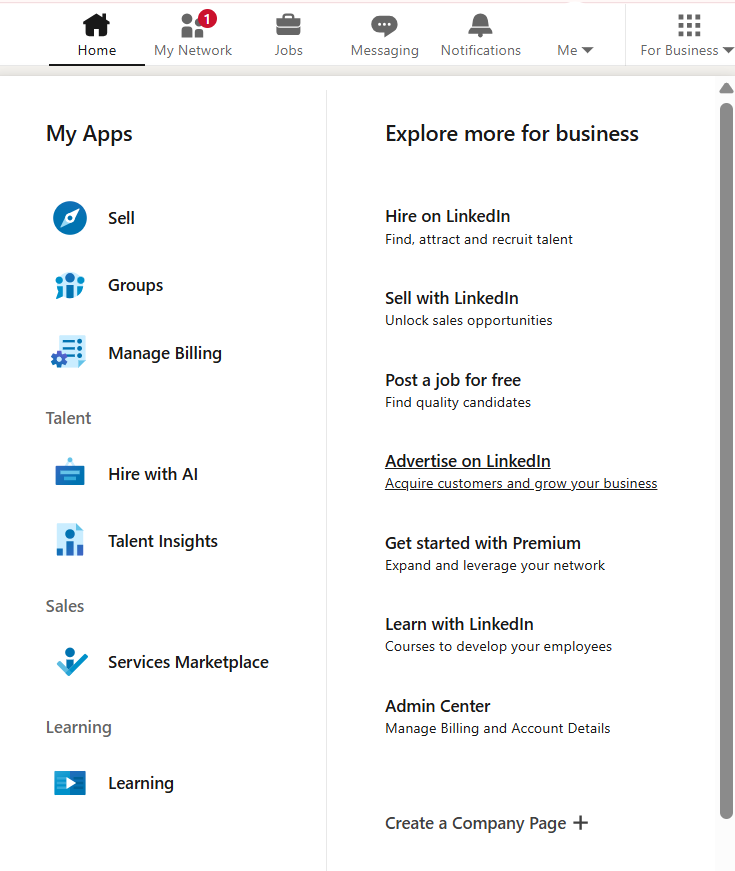Click the Explore more for business heading
The width and height of the screenshot is (735, 871).
[512, 134]
